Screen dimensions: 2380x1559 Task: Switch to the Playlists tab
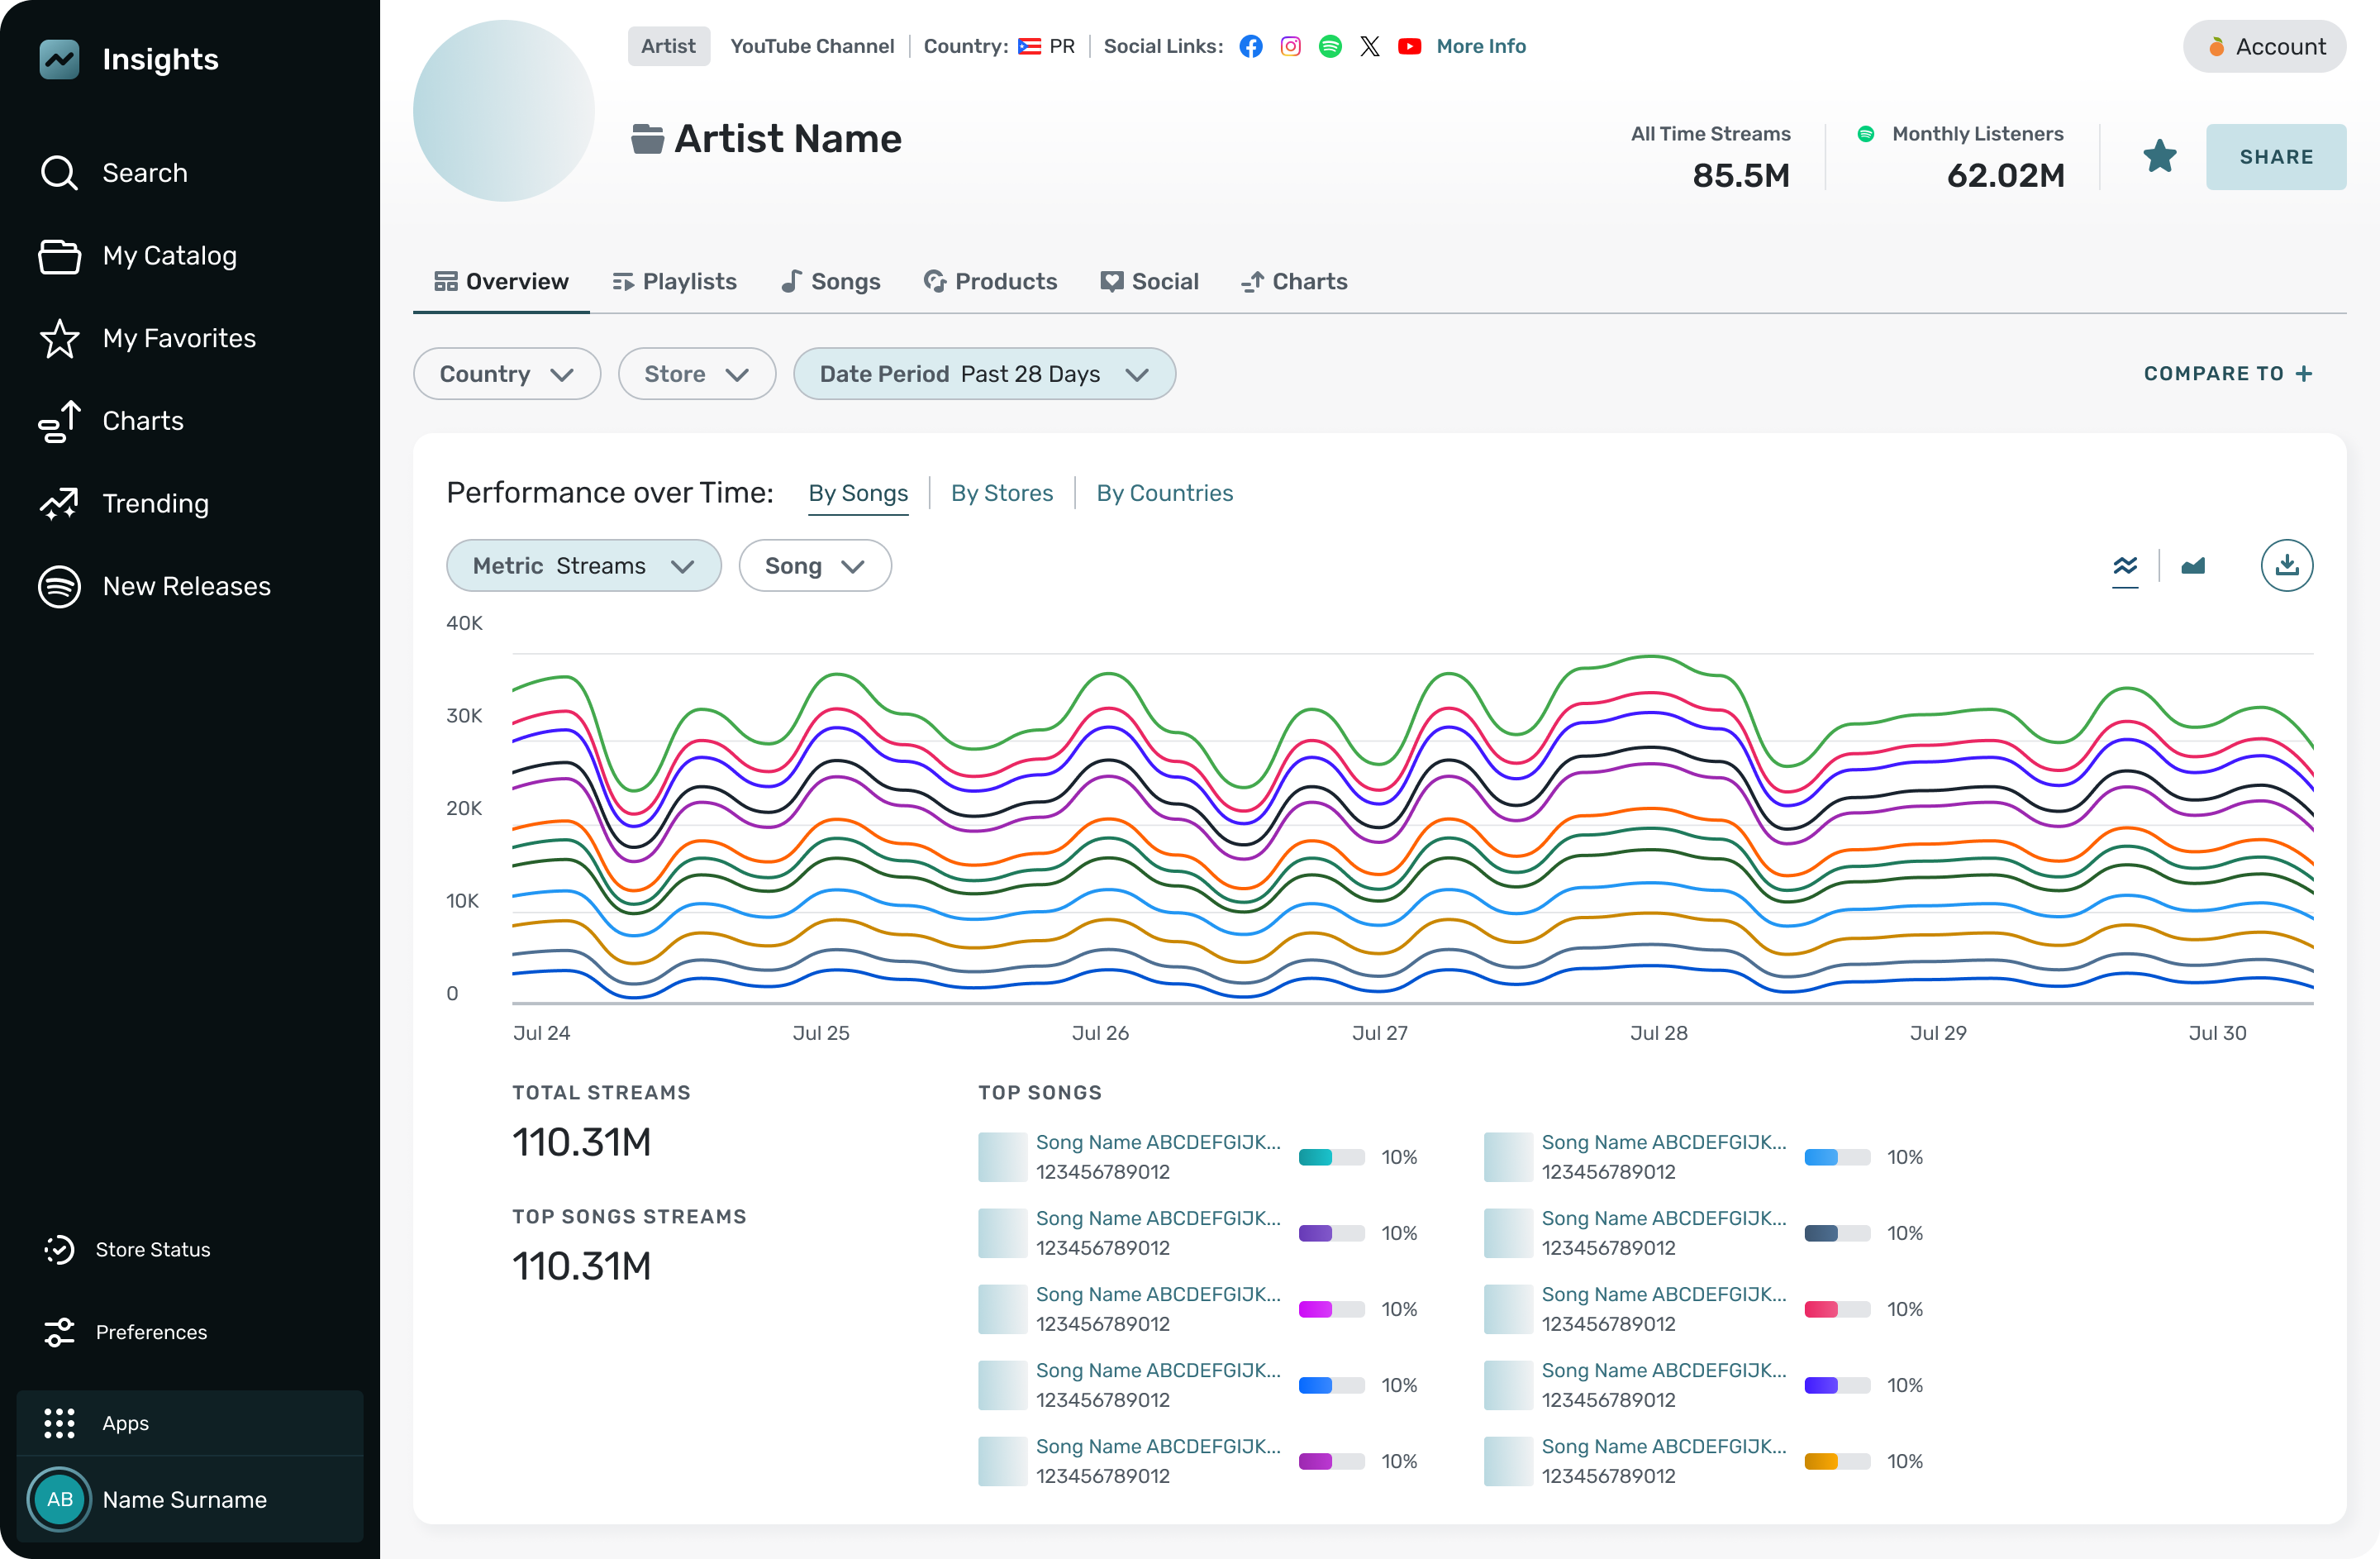pos(675,282)
